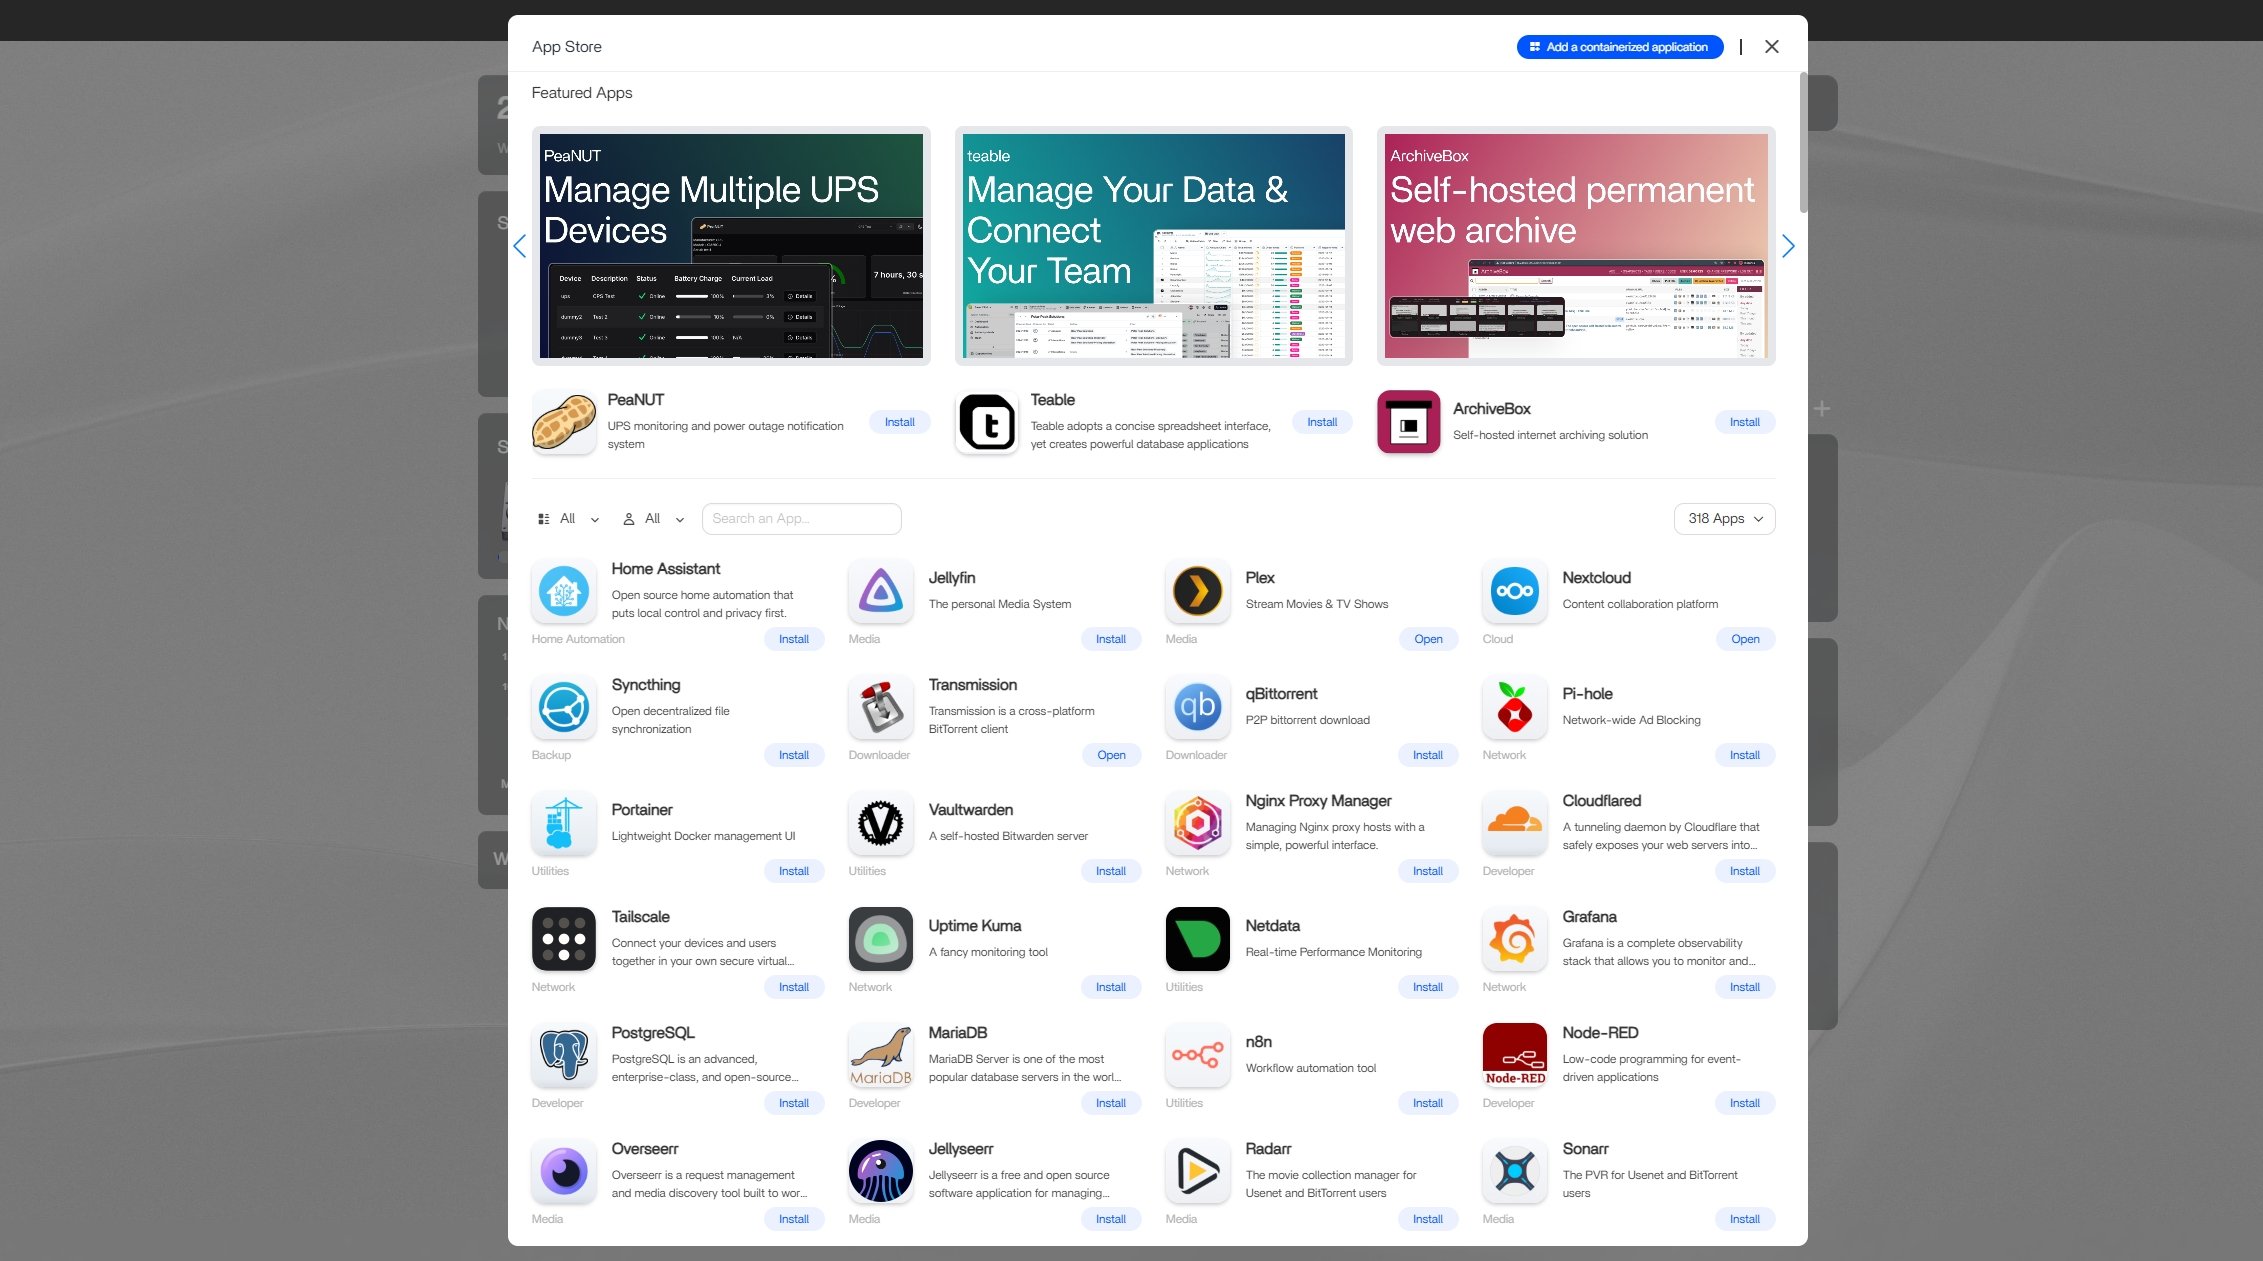This screenshot has width=2263, height=1261.
Task: Open the Home Assistant app icon
Action: pos(564,591)
